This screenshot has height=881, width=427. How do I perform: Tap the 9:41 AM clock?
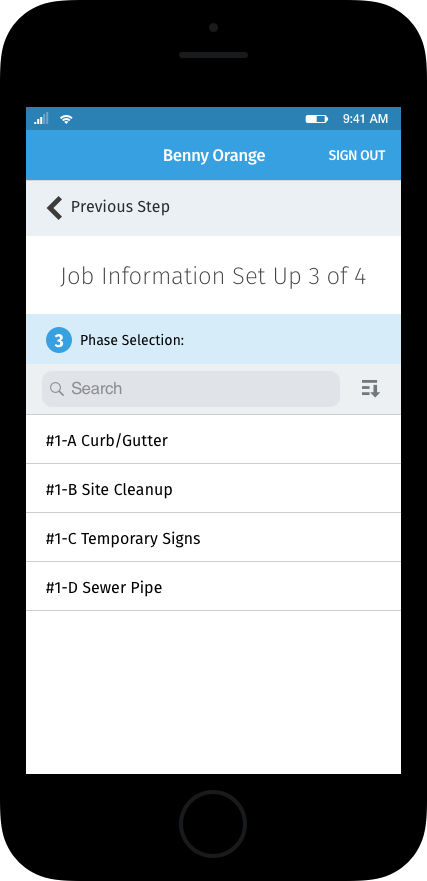point(365,119)
